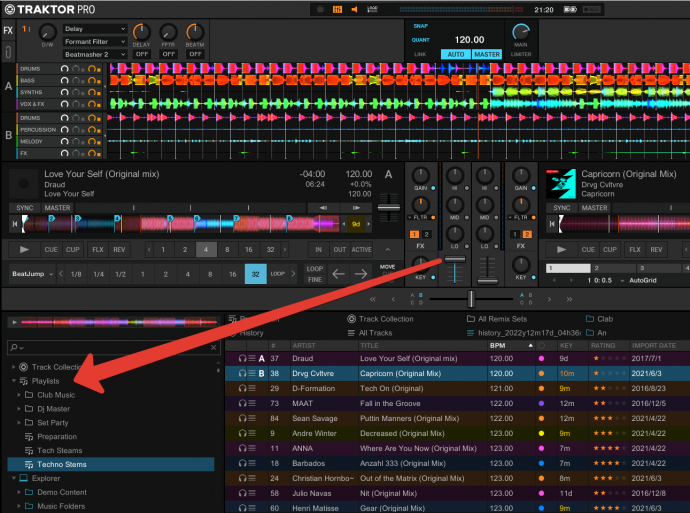Click the preview player play icon
Image resolution: width=690 pixels, height=513 pixels.
tap(14, 322)
